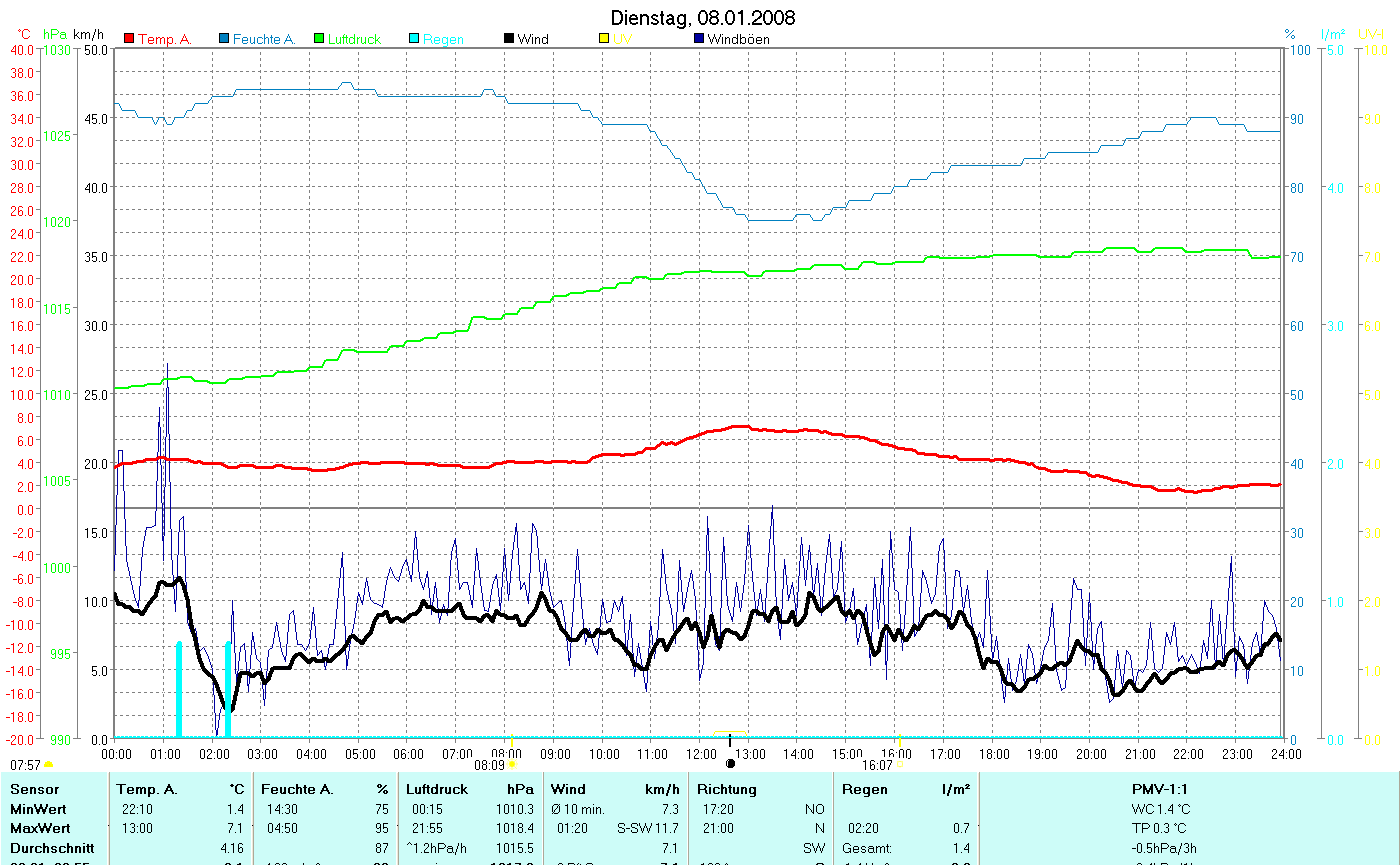Click the 12:00 label on time axis
This screenshot has width=1400, height=865.
point(702,753)
